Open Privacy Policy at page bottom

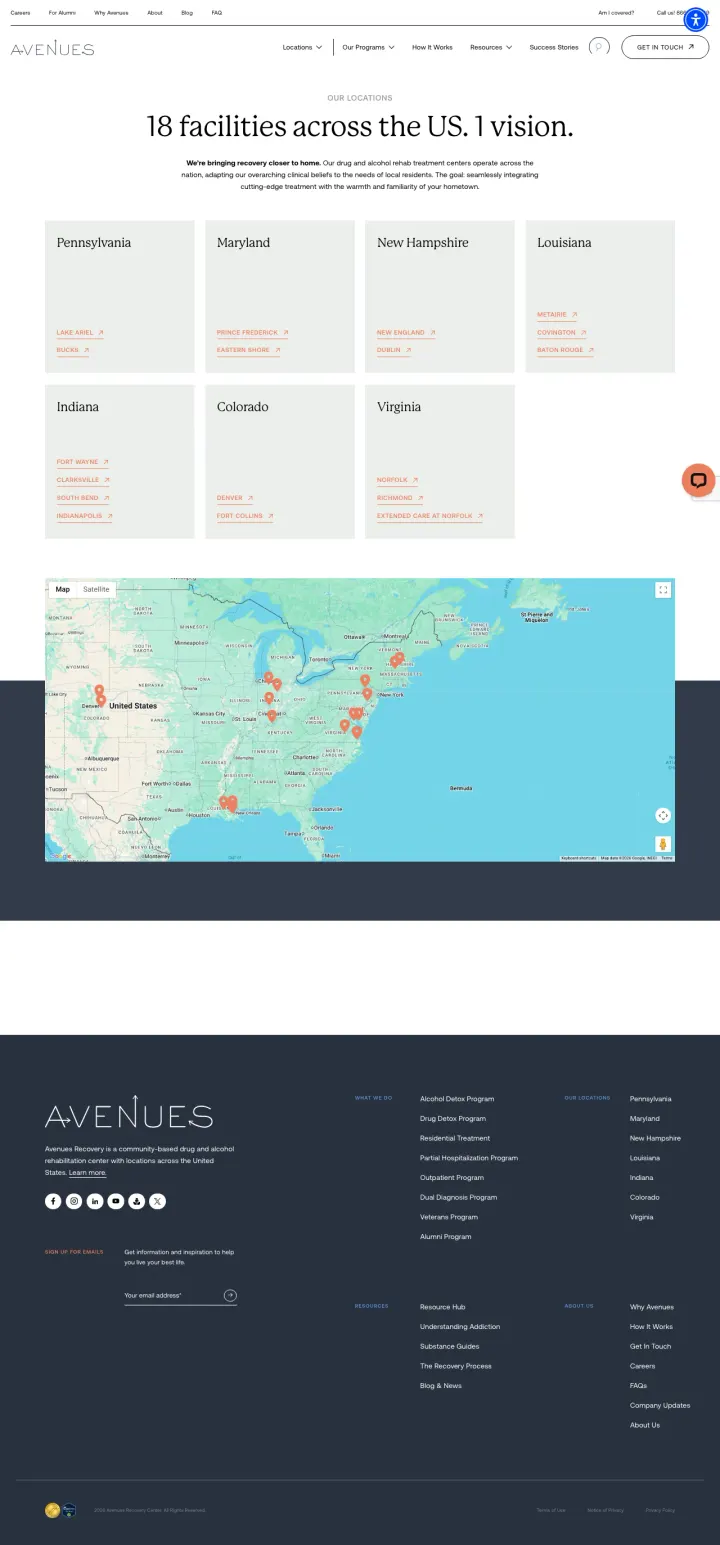660,1510
